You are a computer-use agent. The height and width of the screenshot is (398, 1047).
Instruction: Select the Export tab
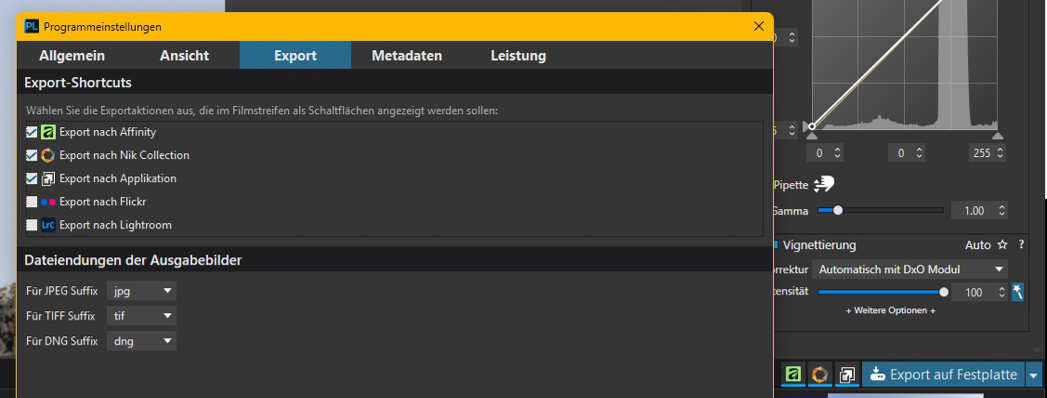295,55
